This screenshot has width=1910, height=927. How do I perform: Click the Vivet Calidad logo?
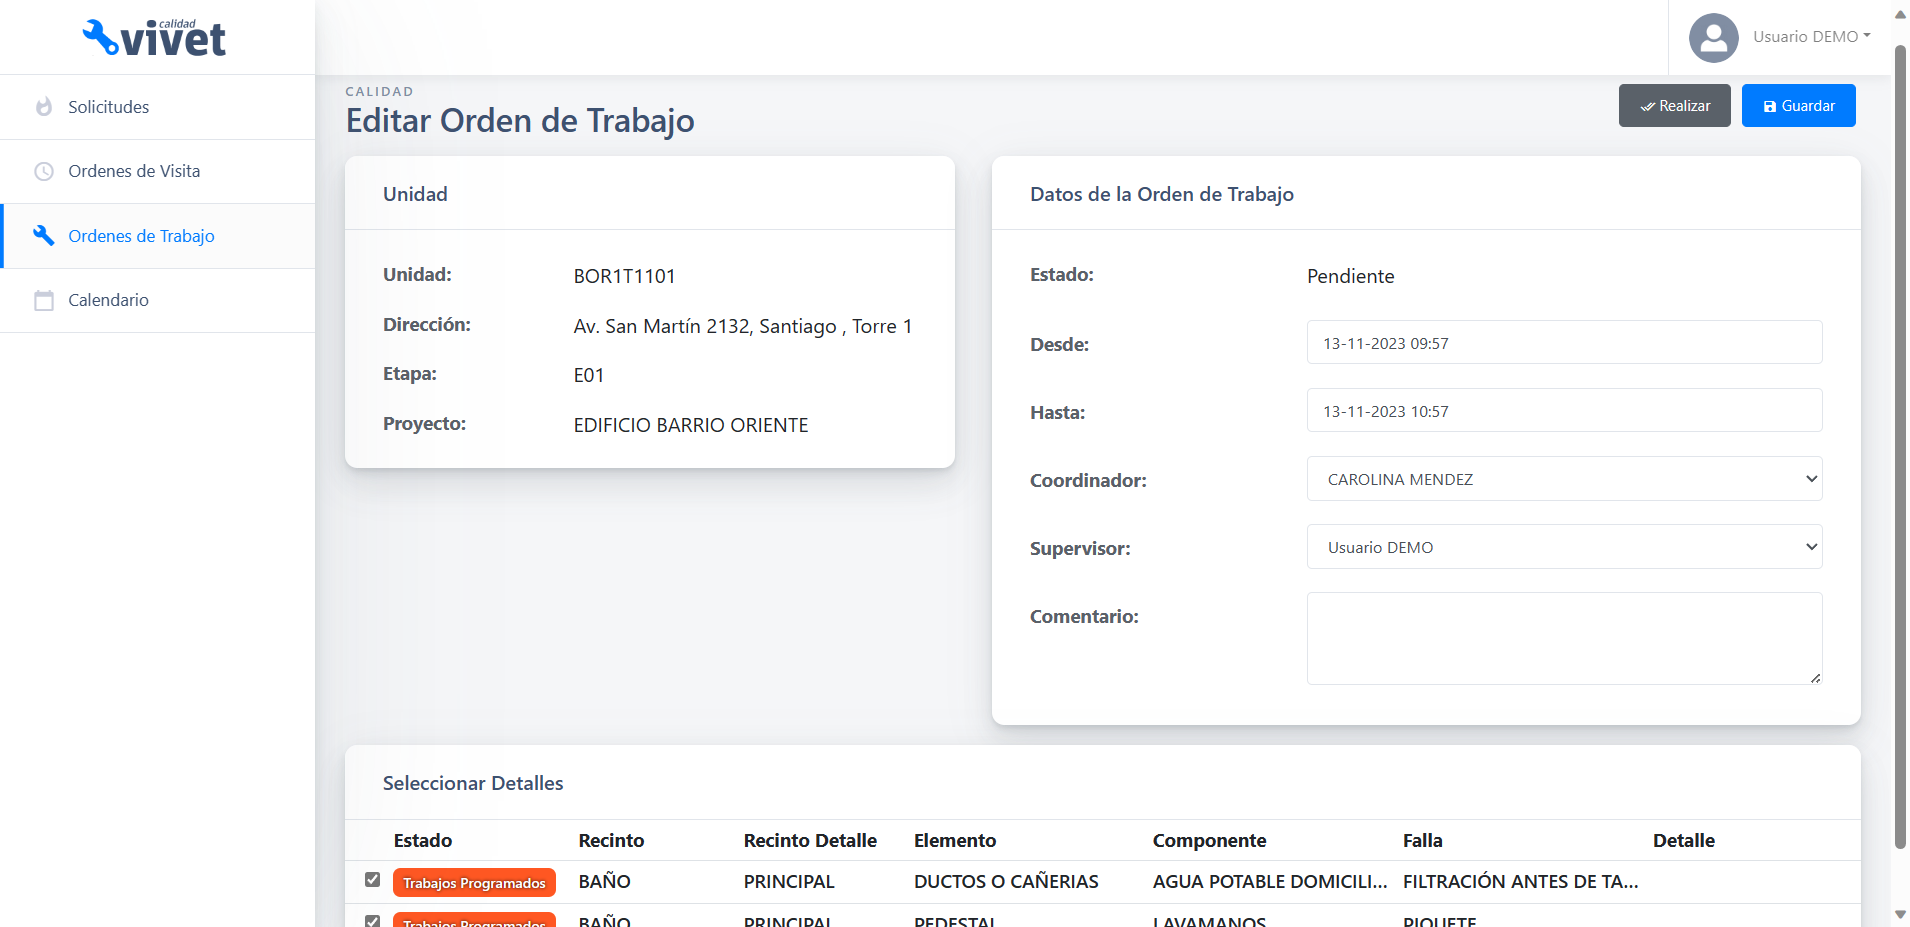coord(154,36)
